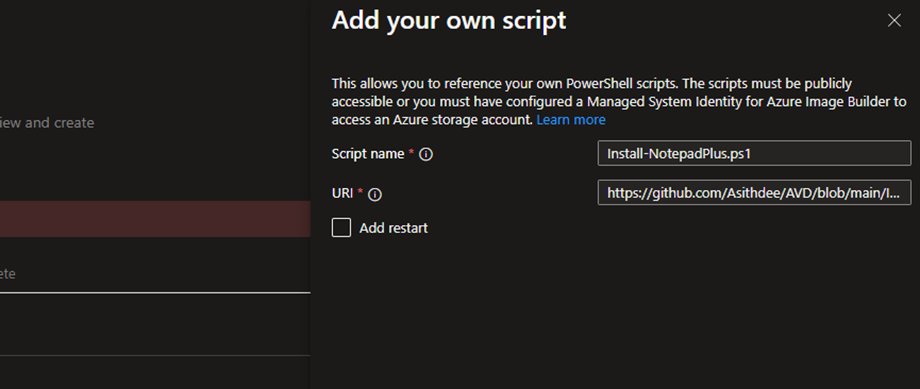Click the red asterisk next to URI
The width and height of the screenshot is (920, 389).
[360, 191]
